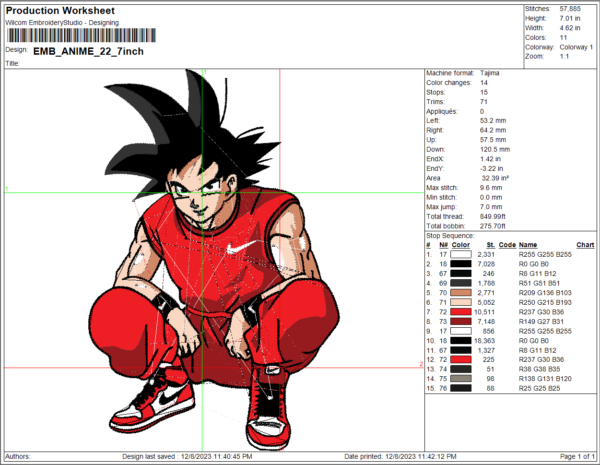Viewport: 600px width, 465px height.
Task: Click the gray swatch for R138 G131 B120
Action: [461, 379]
